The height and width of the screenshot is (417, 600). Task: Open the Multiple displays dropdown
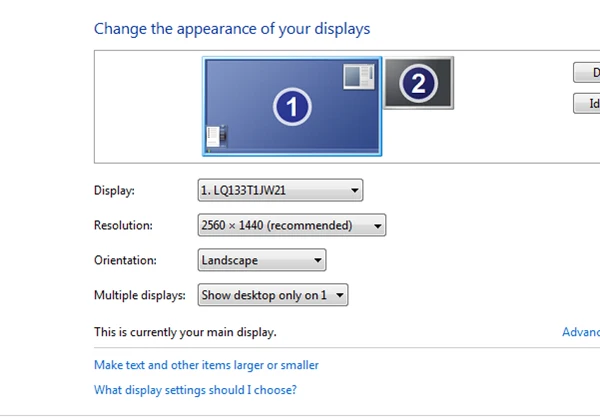click(x=272, y=295)
